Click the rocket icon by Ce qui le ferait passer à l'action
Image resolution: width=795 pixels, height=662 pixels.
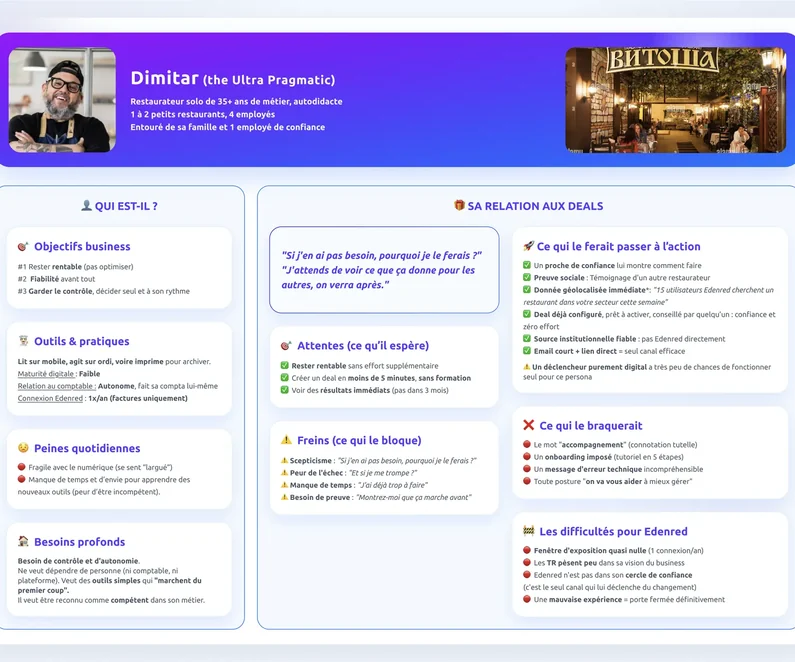(x=528, y=246)
